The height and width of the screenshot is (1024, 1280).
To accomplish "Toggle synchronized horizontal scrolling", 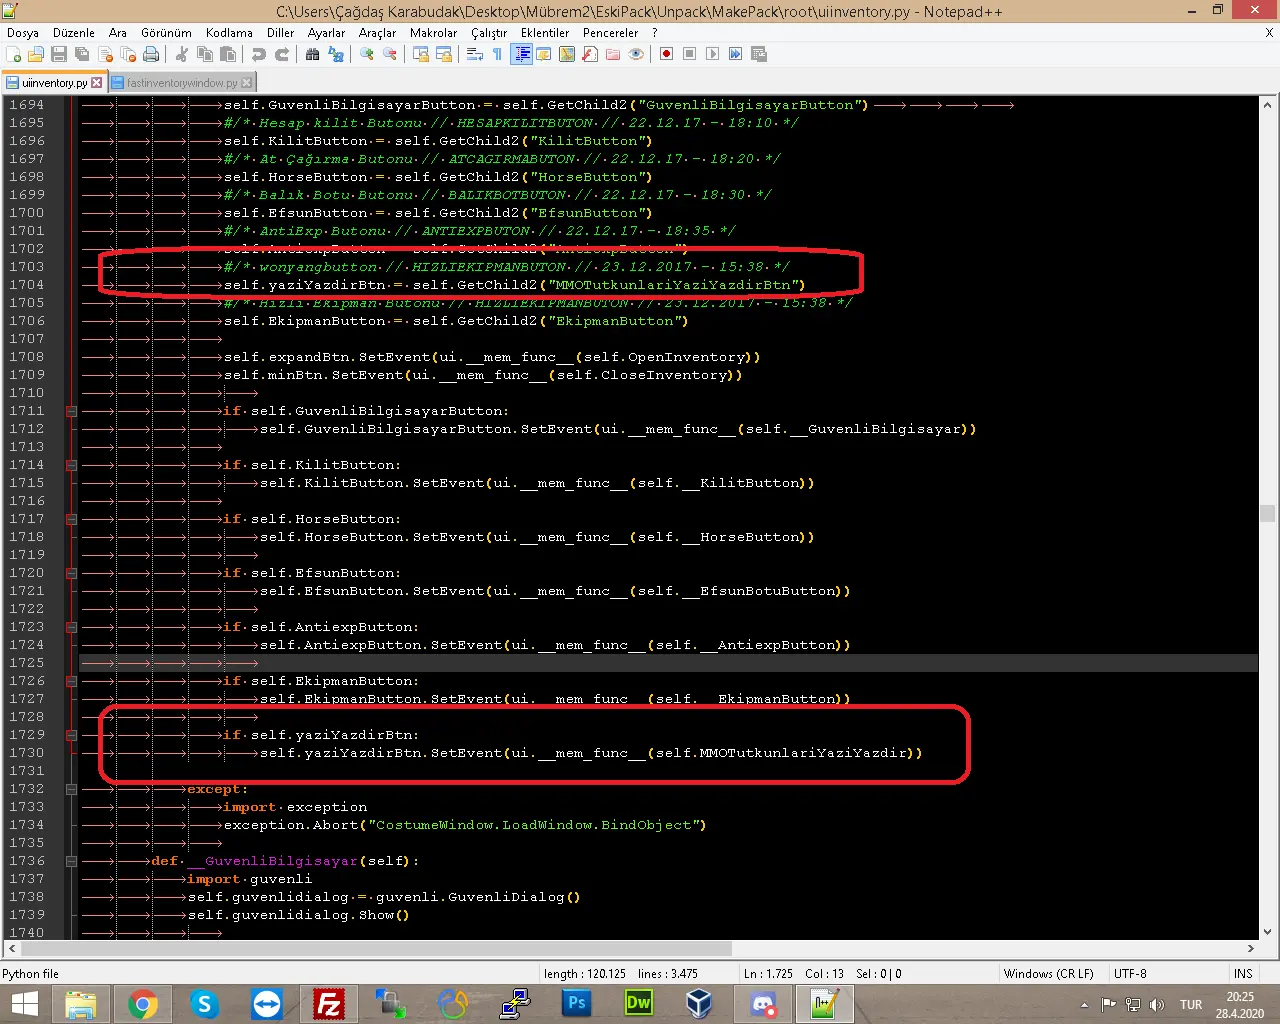I will point(444,54).
